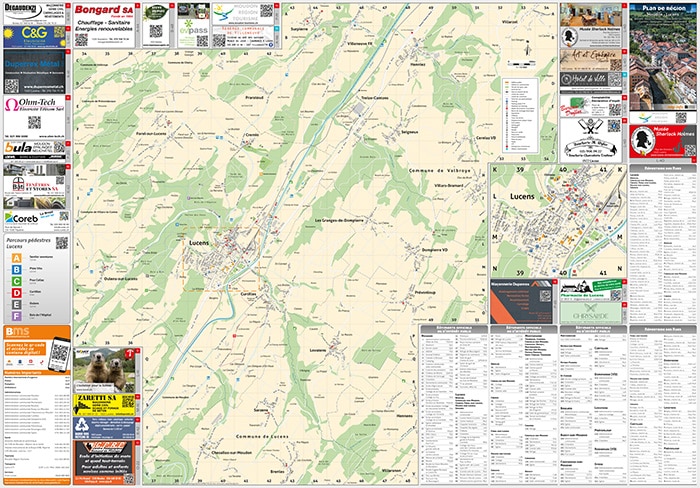
Task: Click the Forel-sur-Lucens map label
Action: tap(151, 133)
